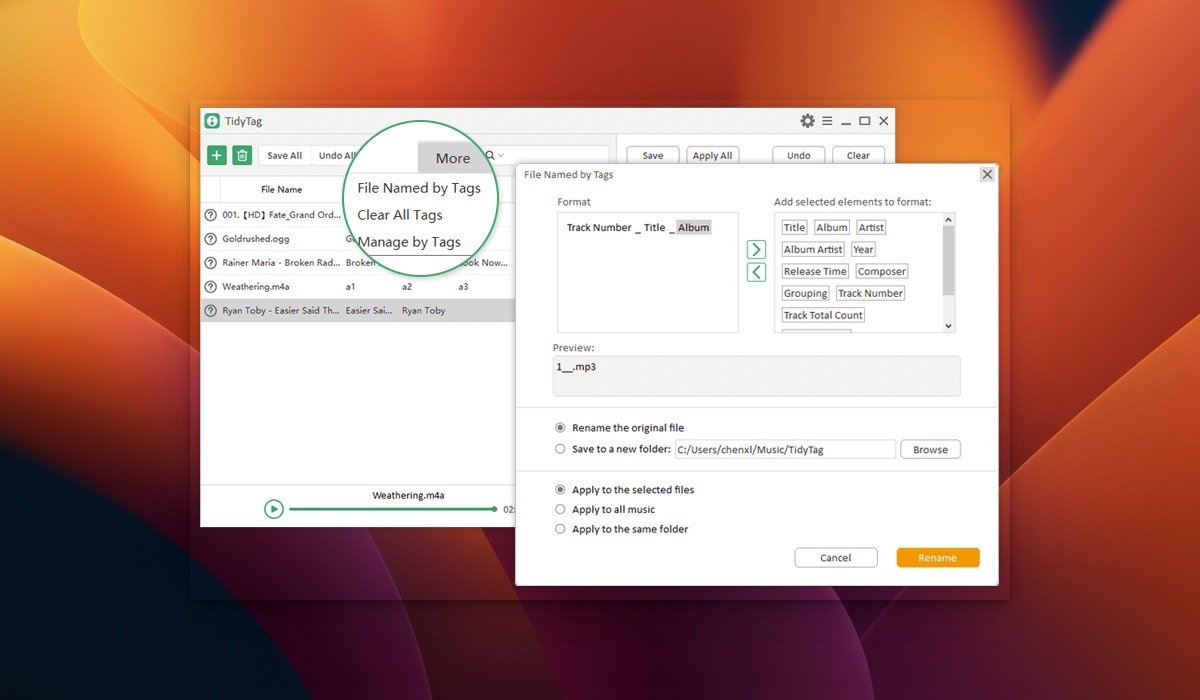Select 'Save to a new folder' radio button
Image resolution: width=1200 pixels, height=700 pixels.
click(x=560, y=449)
